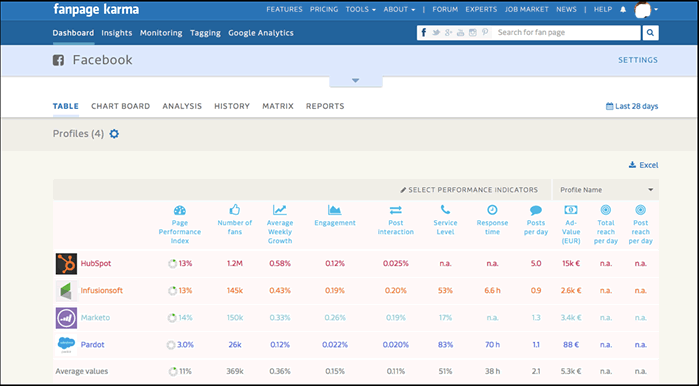Click the Average Weekly Growth chart icon
The image size is (700, 386).
(280, 210)
